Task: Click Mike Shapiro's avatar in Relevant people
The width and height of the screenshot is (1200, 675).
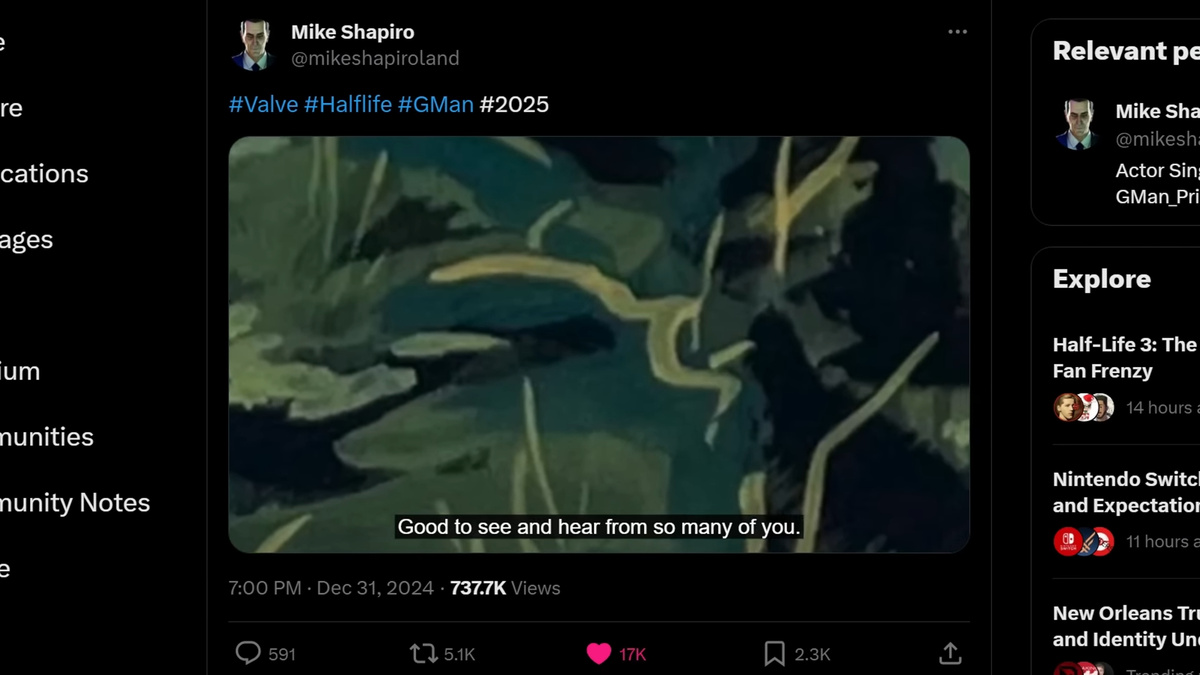Action: point(1079,125)
